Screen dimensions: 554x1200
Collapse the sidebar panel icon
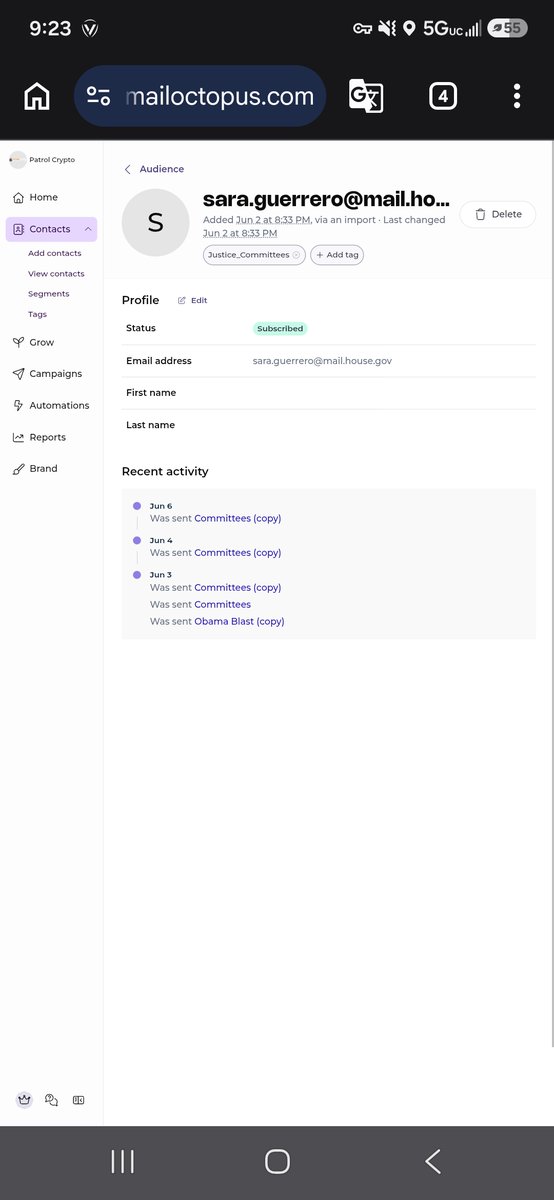pyautogui.click(x=78, y=1100)
